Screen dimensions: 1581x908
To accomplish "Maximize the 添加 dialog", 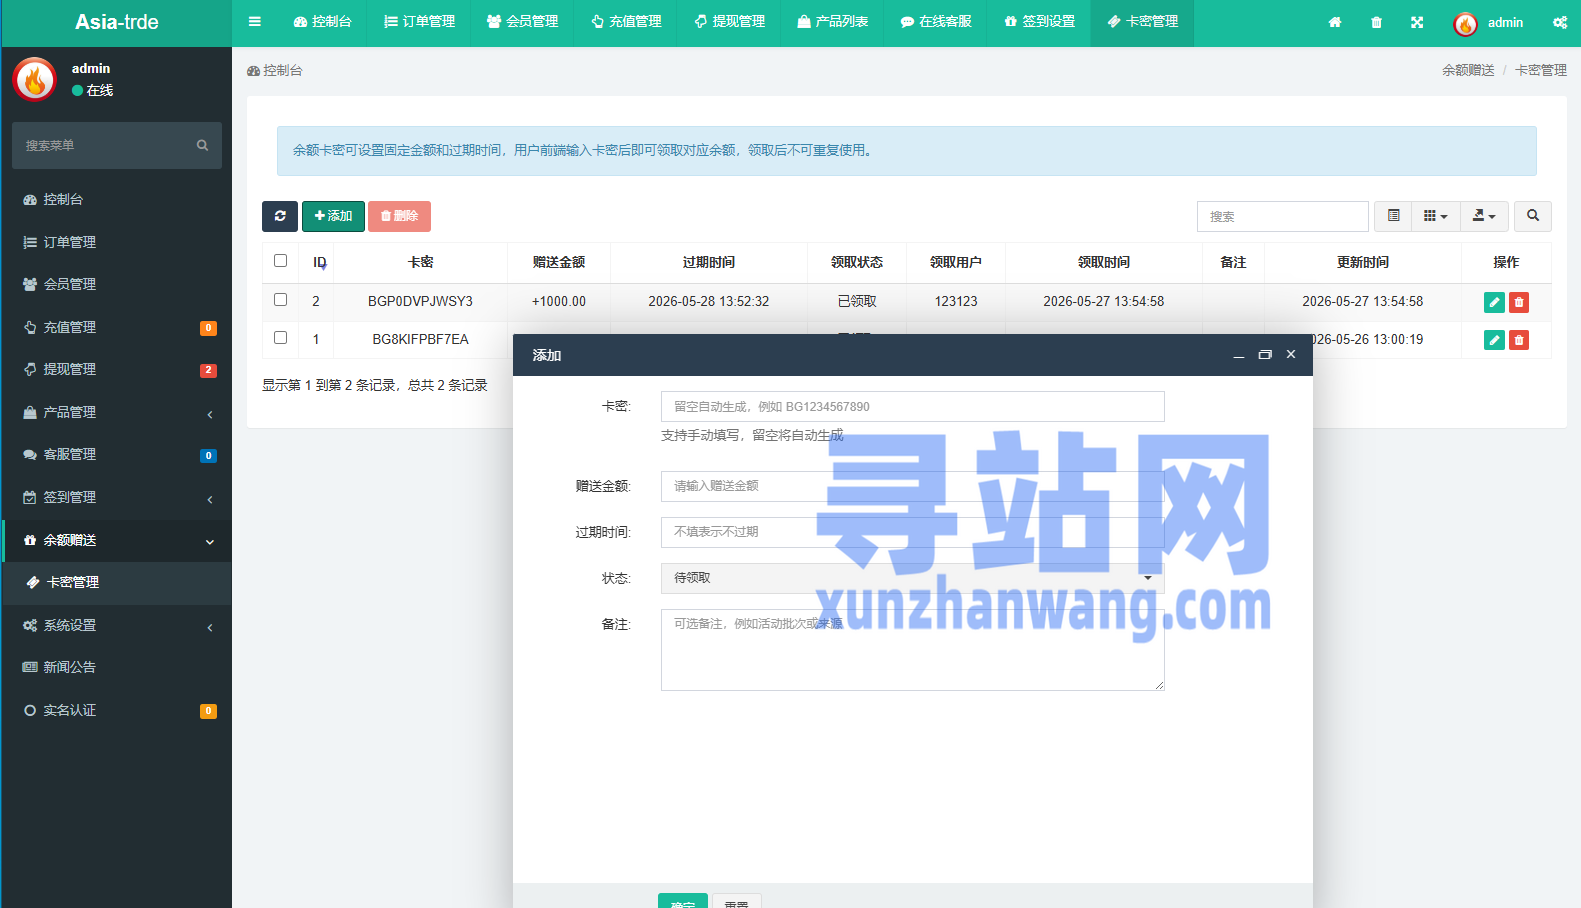I will click(x=1265, y=355).
